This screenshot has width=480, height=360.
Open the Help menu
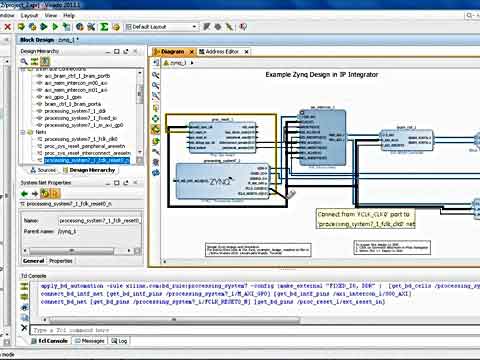(69, 15)
